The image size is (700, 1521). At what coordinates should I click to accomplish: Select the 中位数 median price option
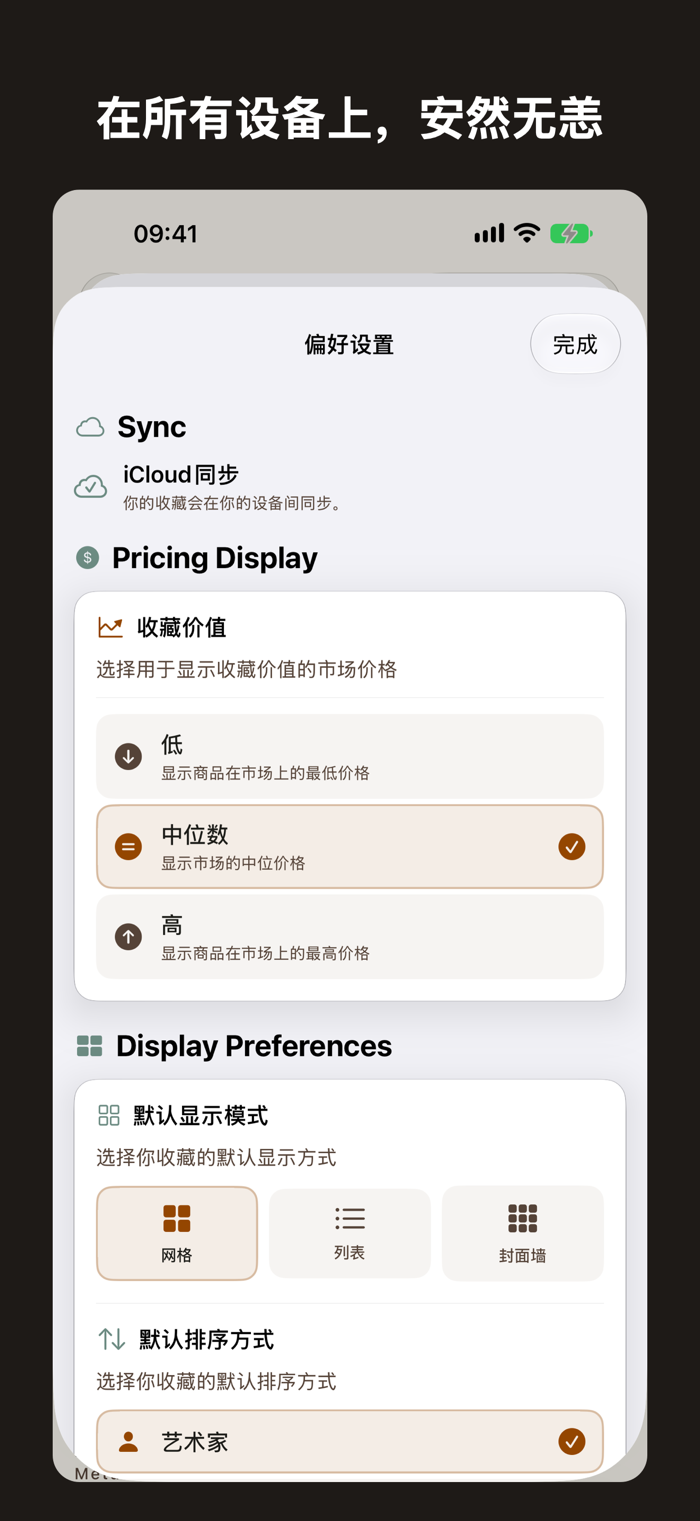click(350, 847)
